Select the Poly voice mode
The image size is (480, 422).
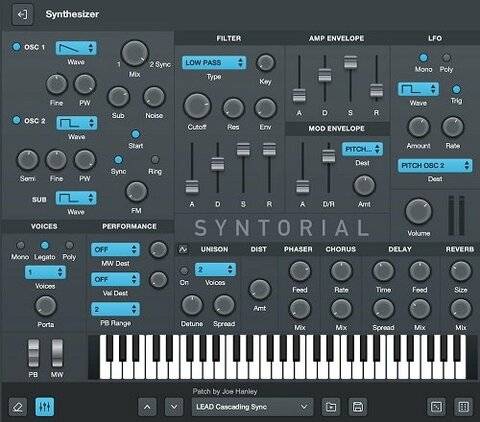(69, 246)
